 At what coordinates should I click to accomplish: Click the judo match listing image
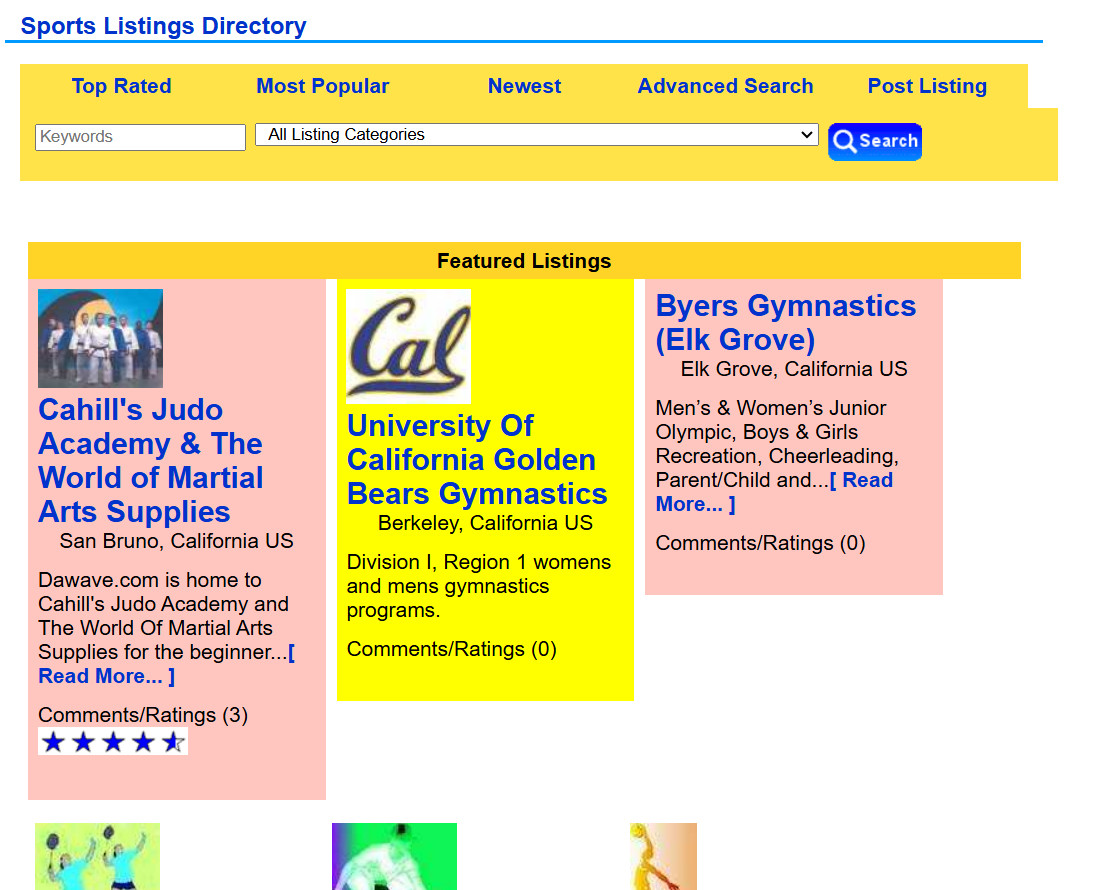(x=394, y=856)
